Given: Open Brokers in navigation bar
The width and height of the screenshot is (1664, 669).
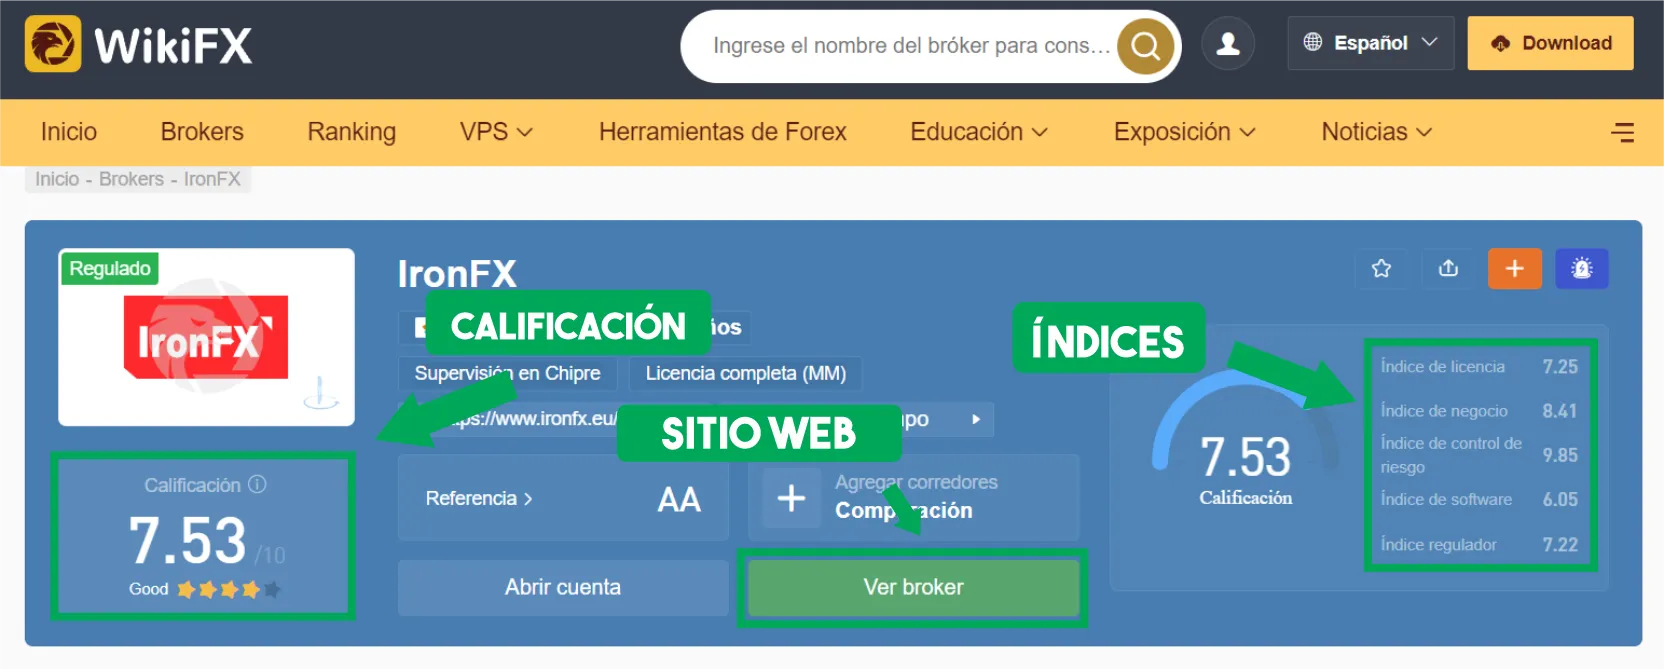Looking at the screenshot, I should click(x=202, y=132).
